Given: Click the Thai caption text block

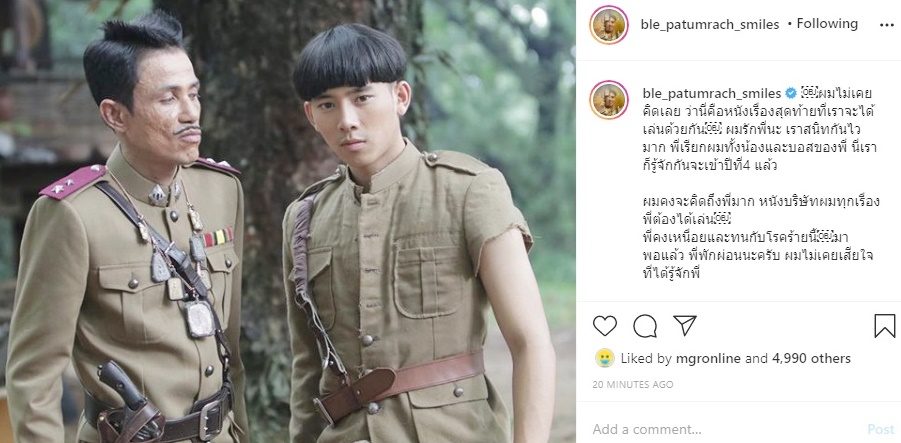Looking at the screenshot, I should pyautogui.click(x=763, y=183).
